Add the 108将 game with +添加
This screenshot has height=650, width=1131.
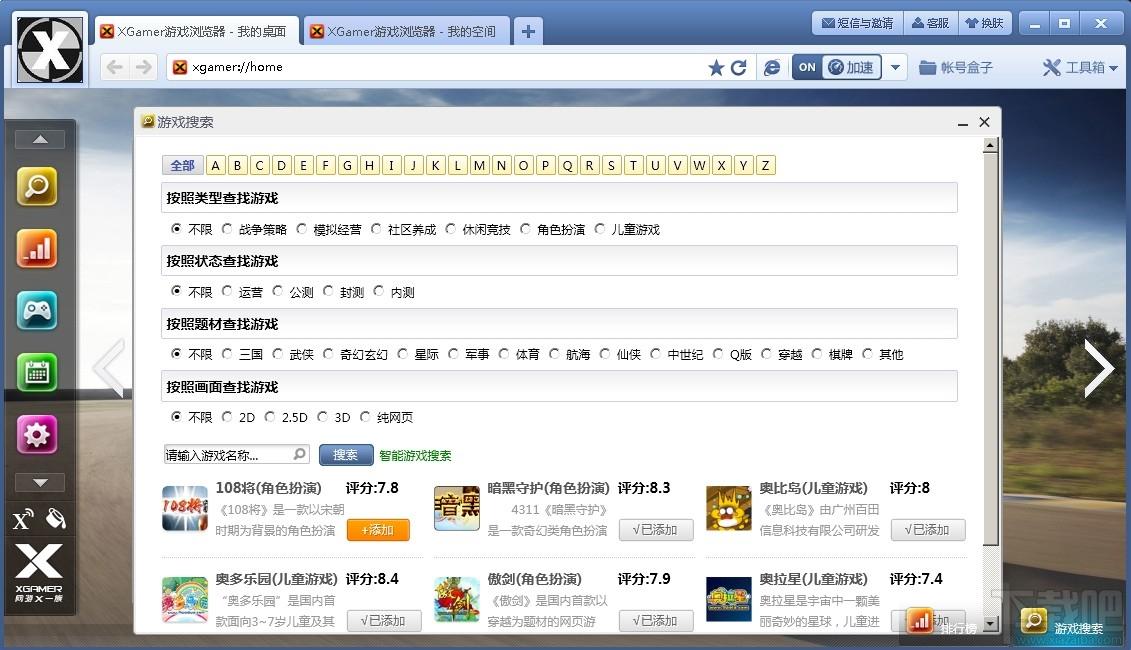[x=378, y=530]
